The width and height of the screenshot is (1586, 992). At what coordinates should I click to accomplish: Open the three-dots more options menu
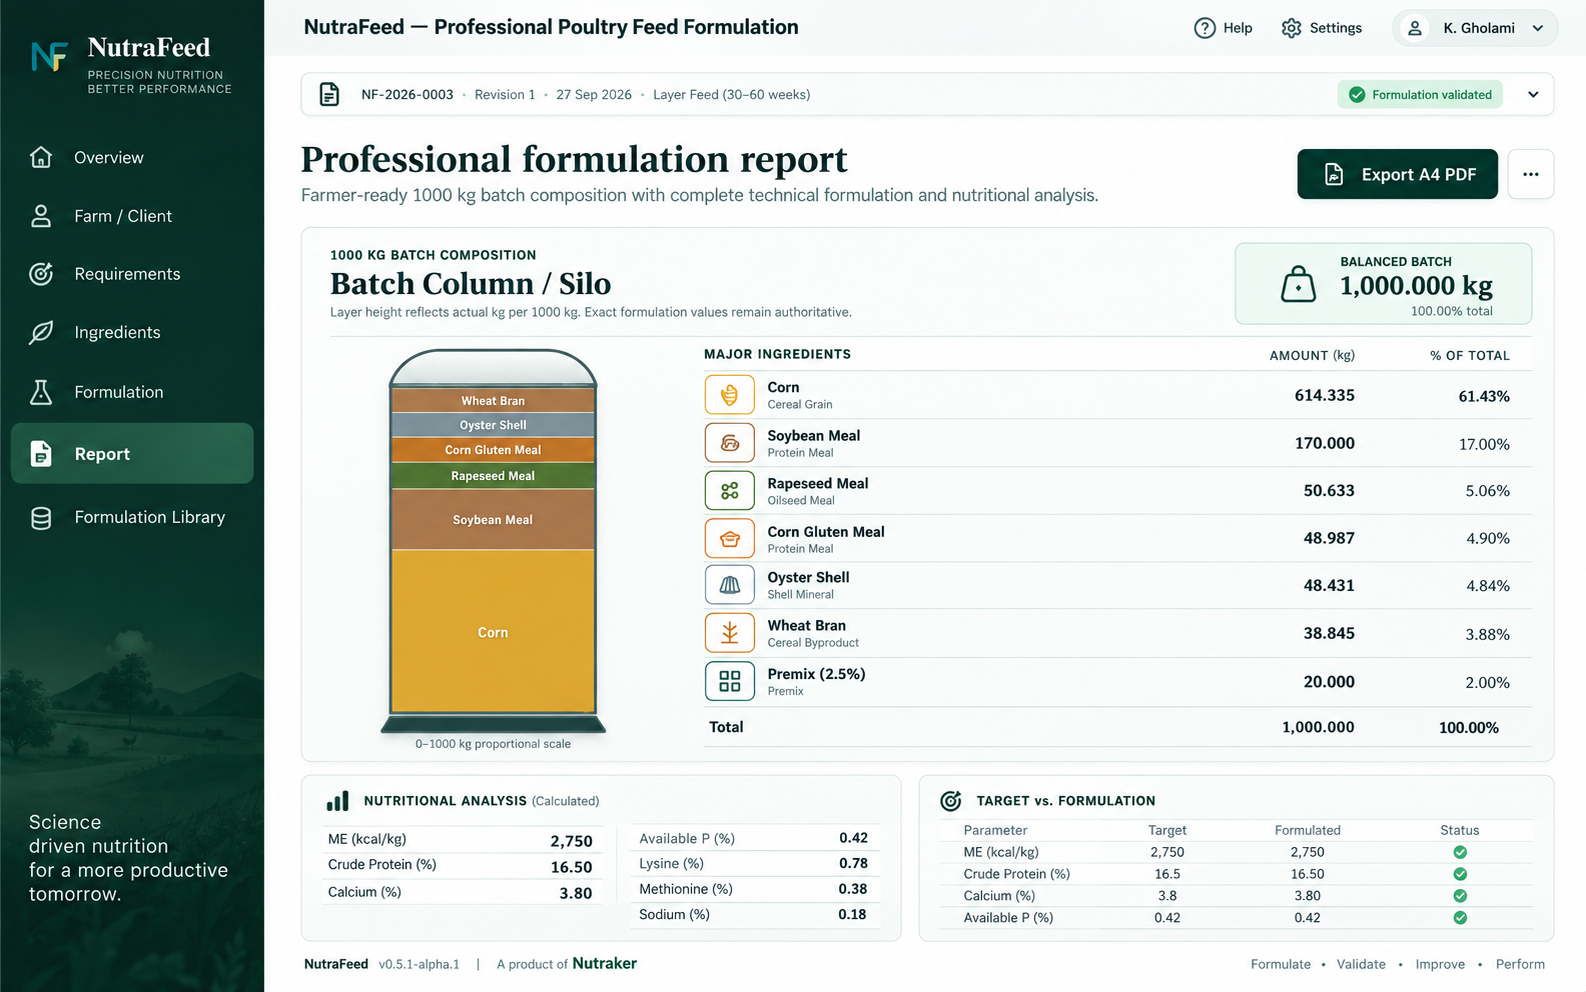click(x=1530, y=174)
